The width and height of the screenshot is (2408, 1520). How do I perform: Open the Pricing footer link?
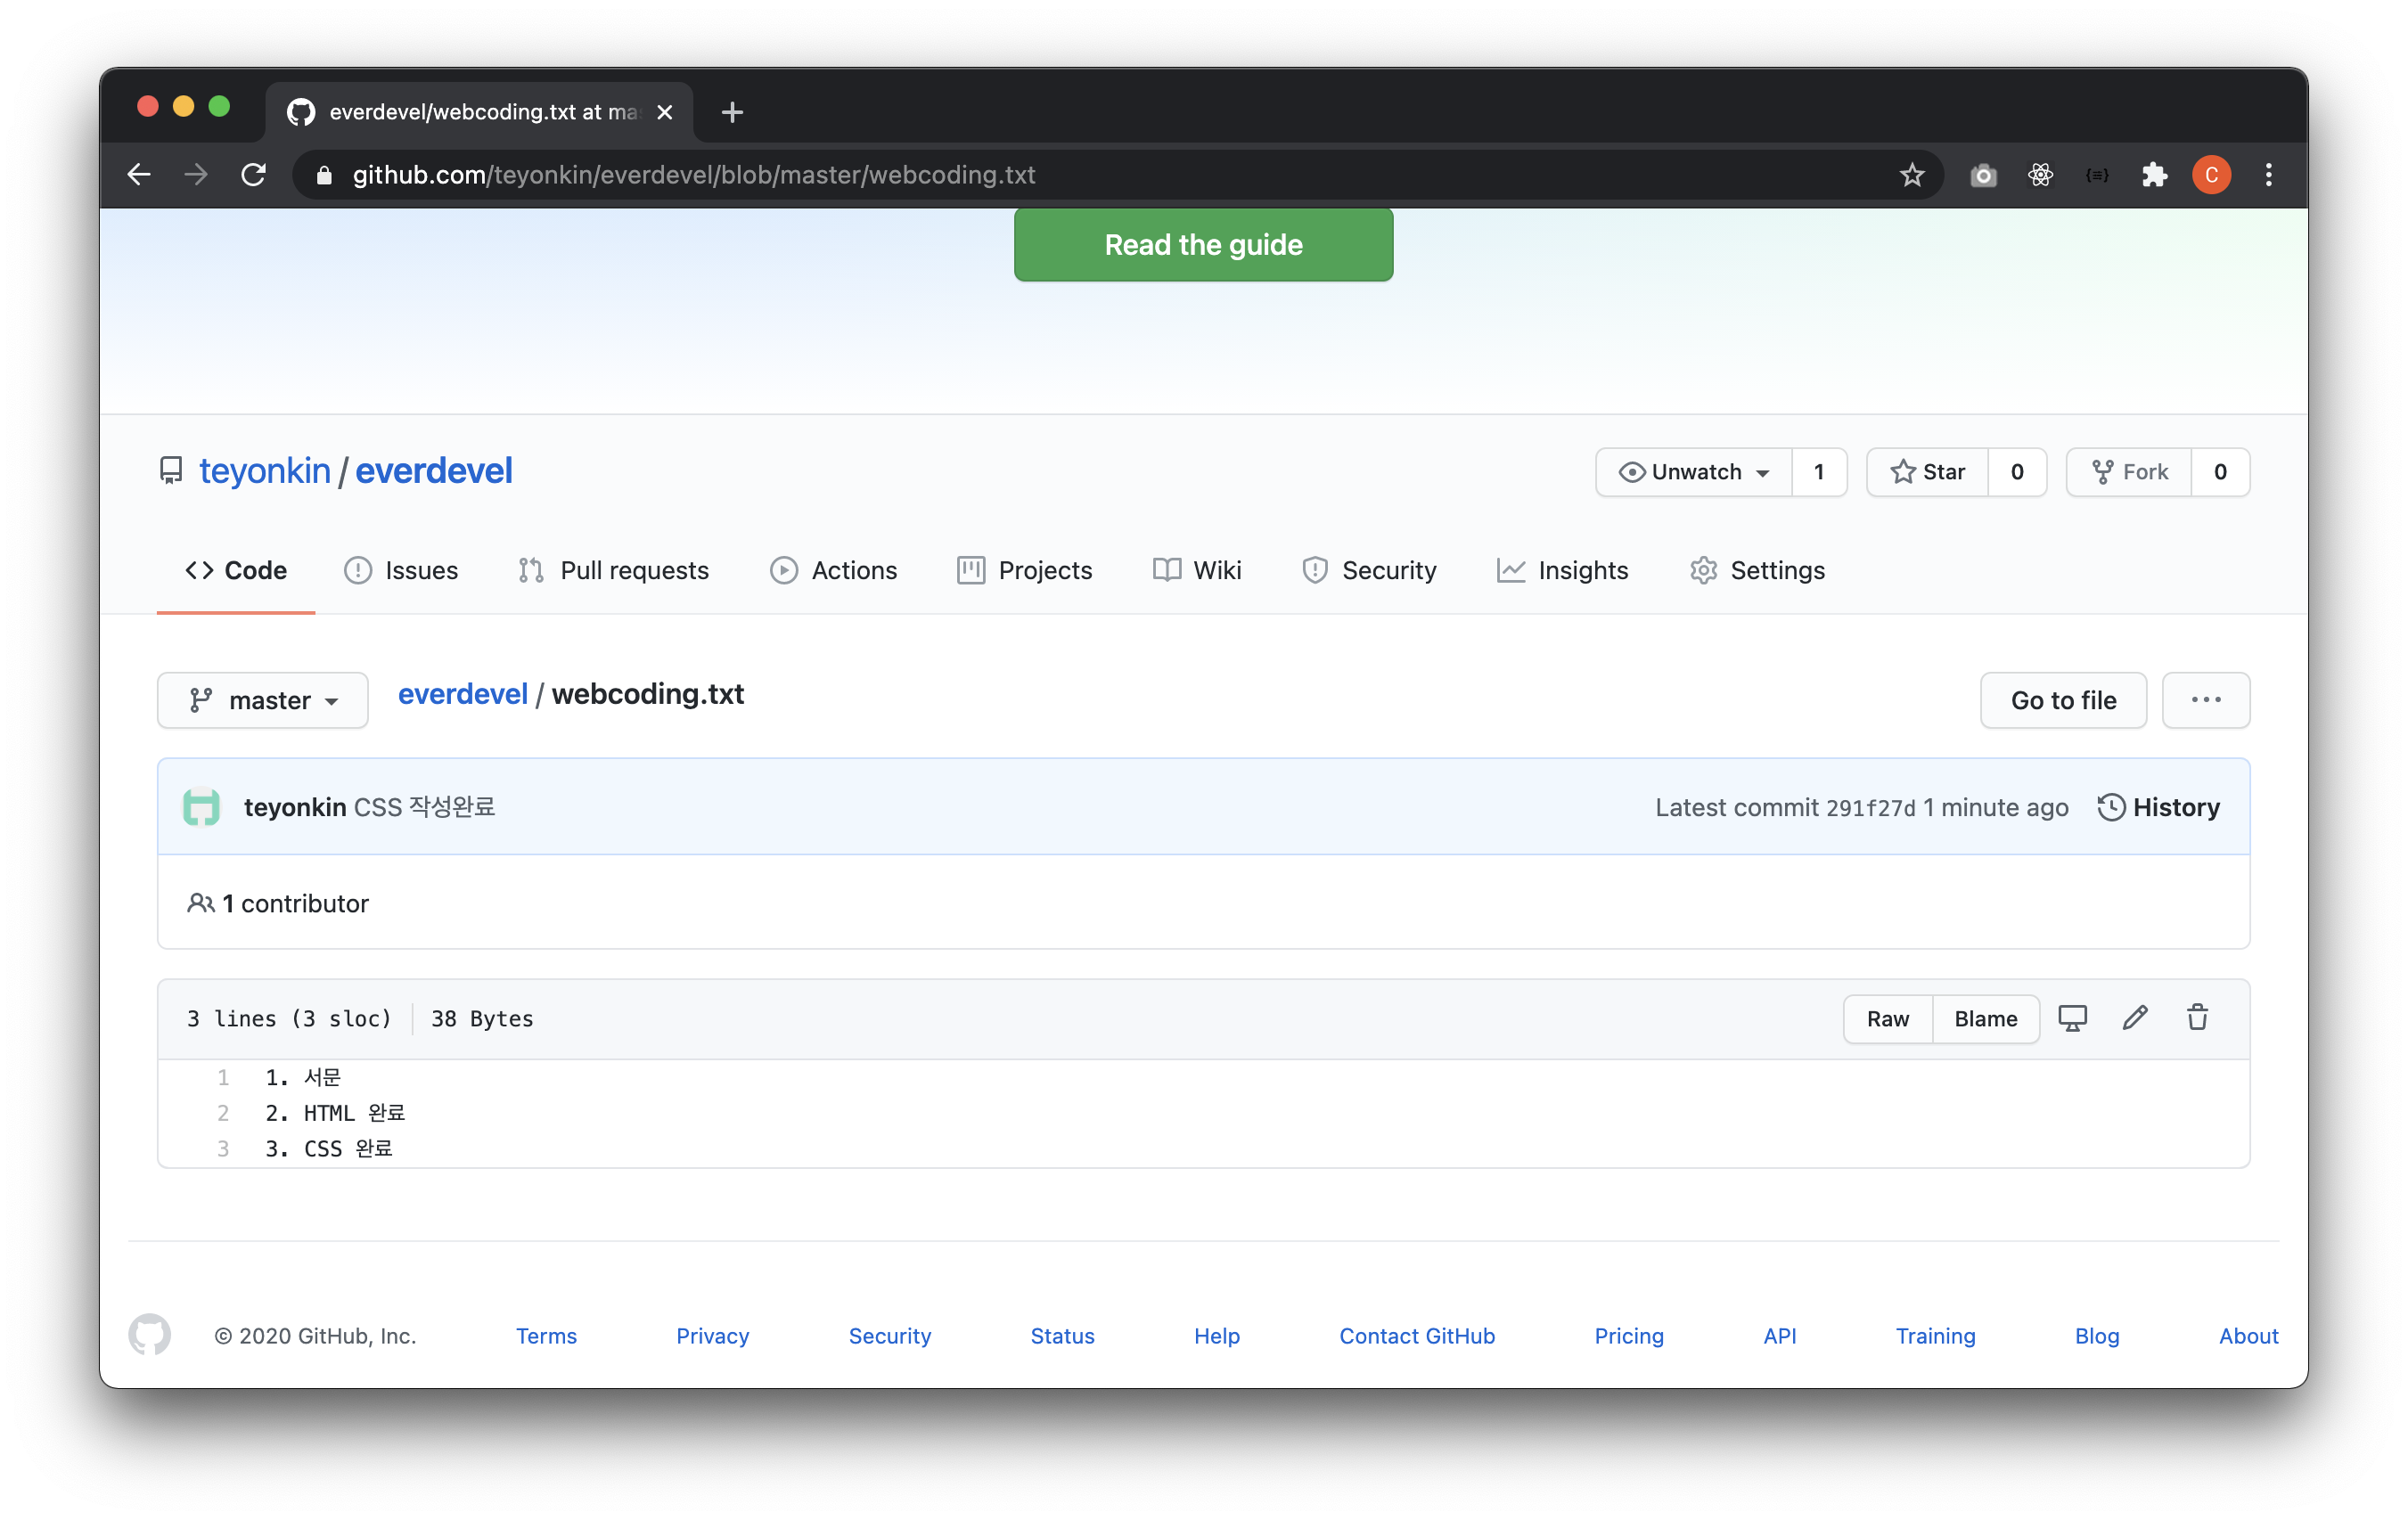1629,1336
